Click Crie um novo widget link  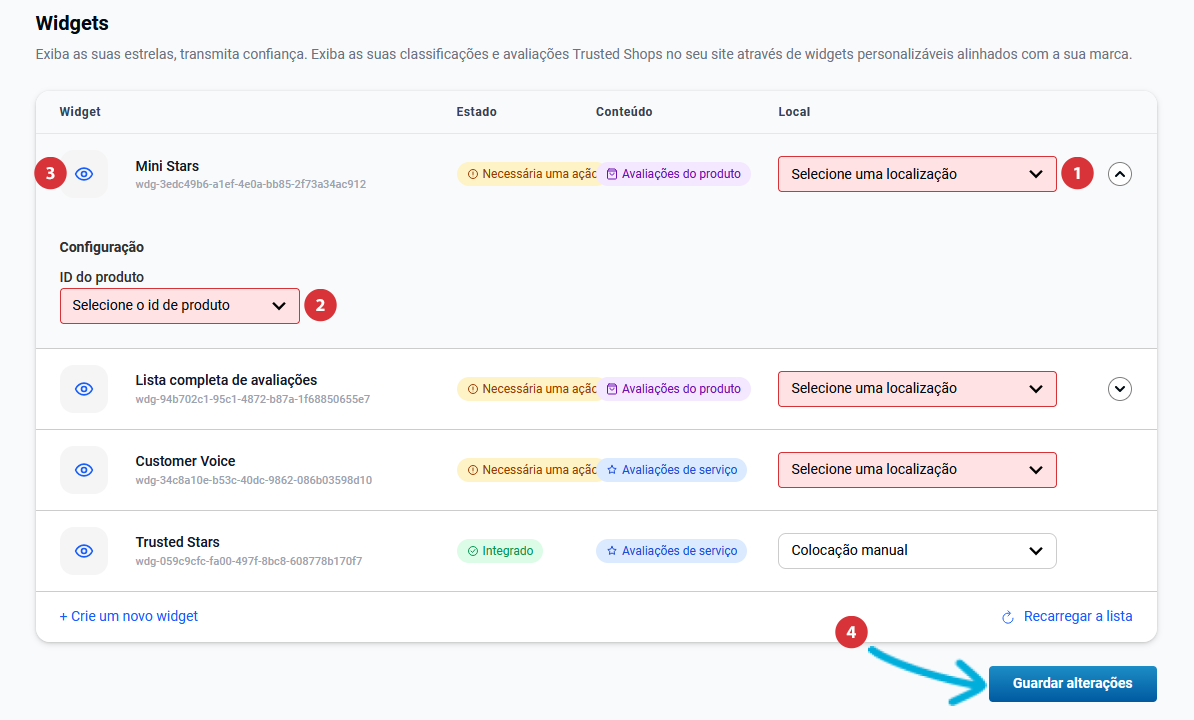(x=129, y=616)
